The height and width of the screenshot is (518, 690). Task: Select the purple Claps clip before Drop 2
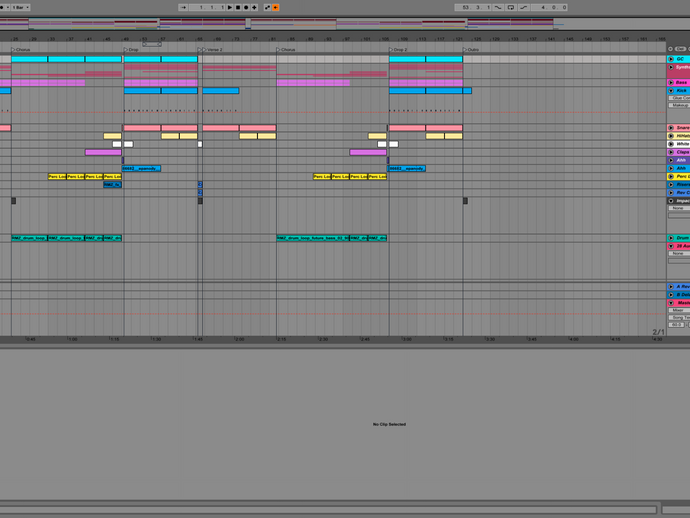click(368, 152)
